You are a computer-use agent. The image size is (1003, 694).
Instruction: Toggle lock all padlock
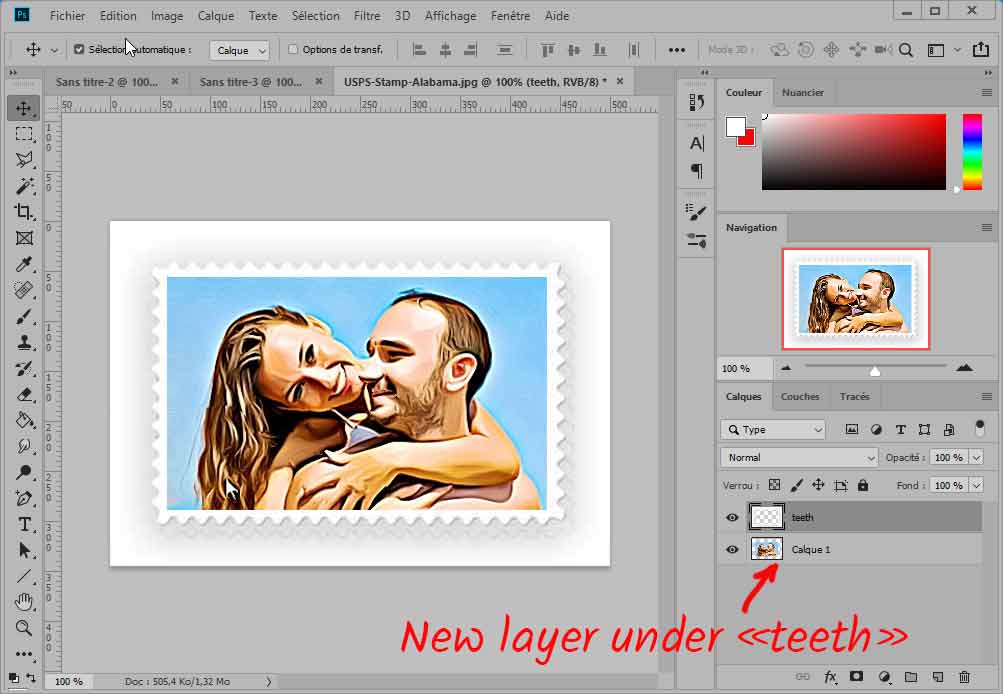point(863,485)
